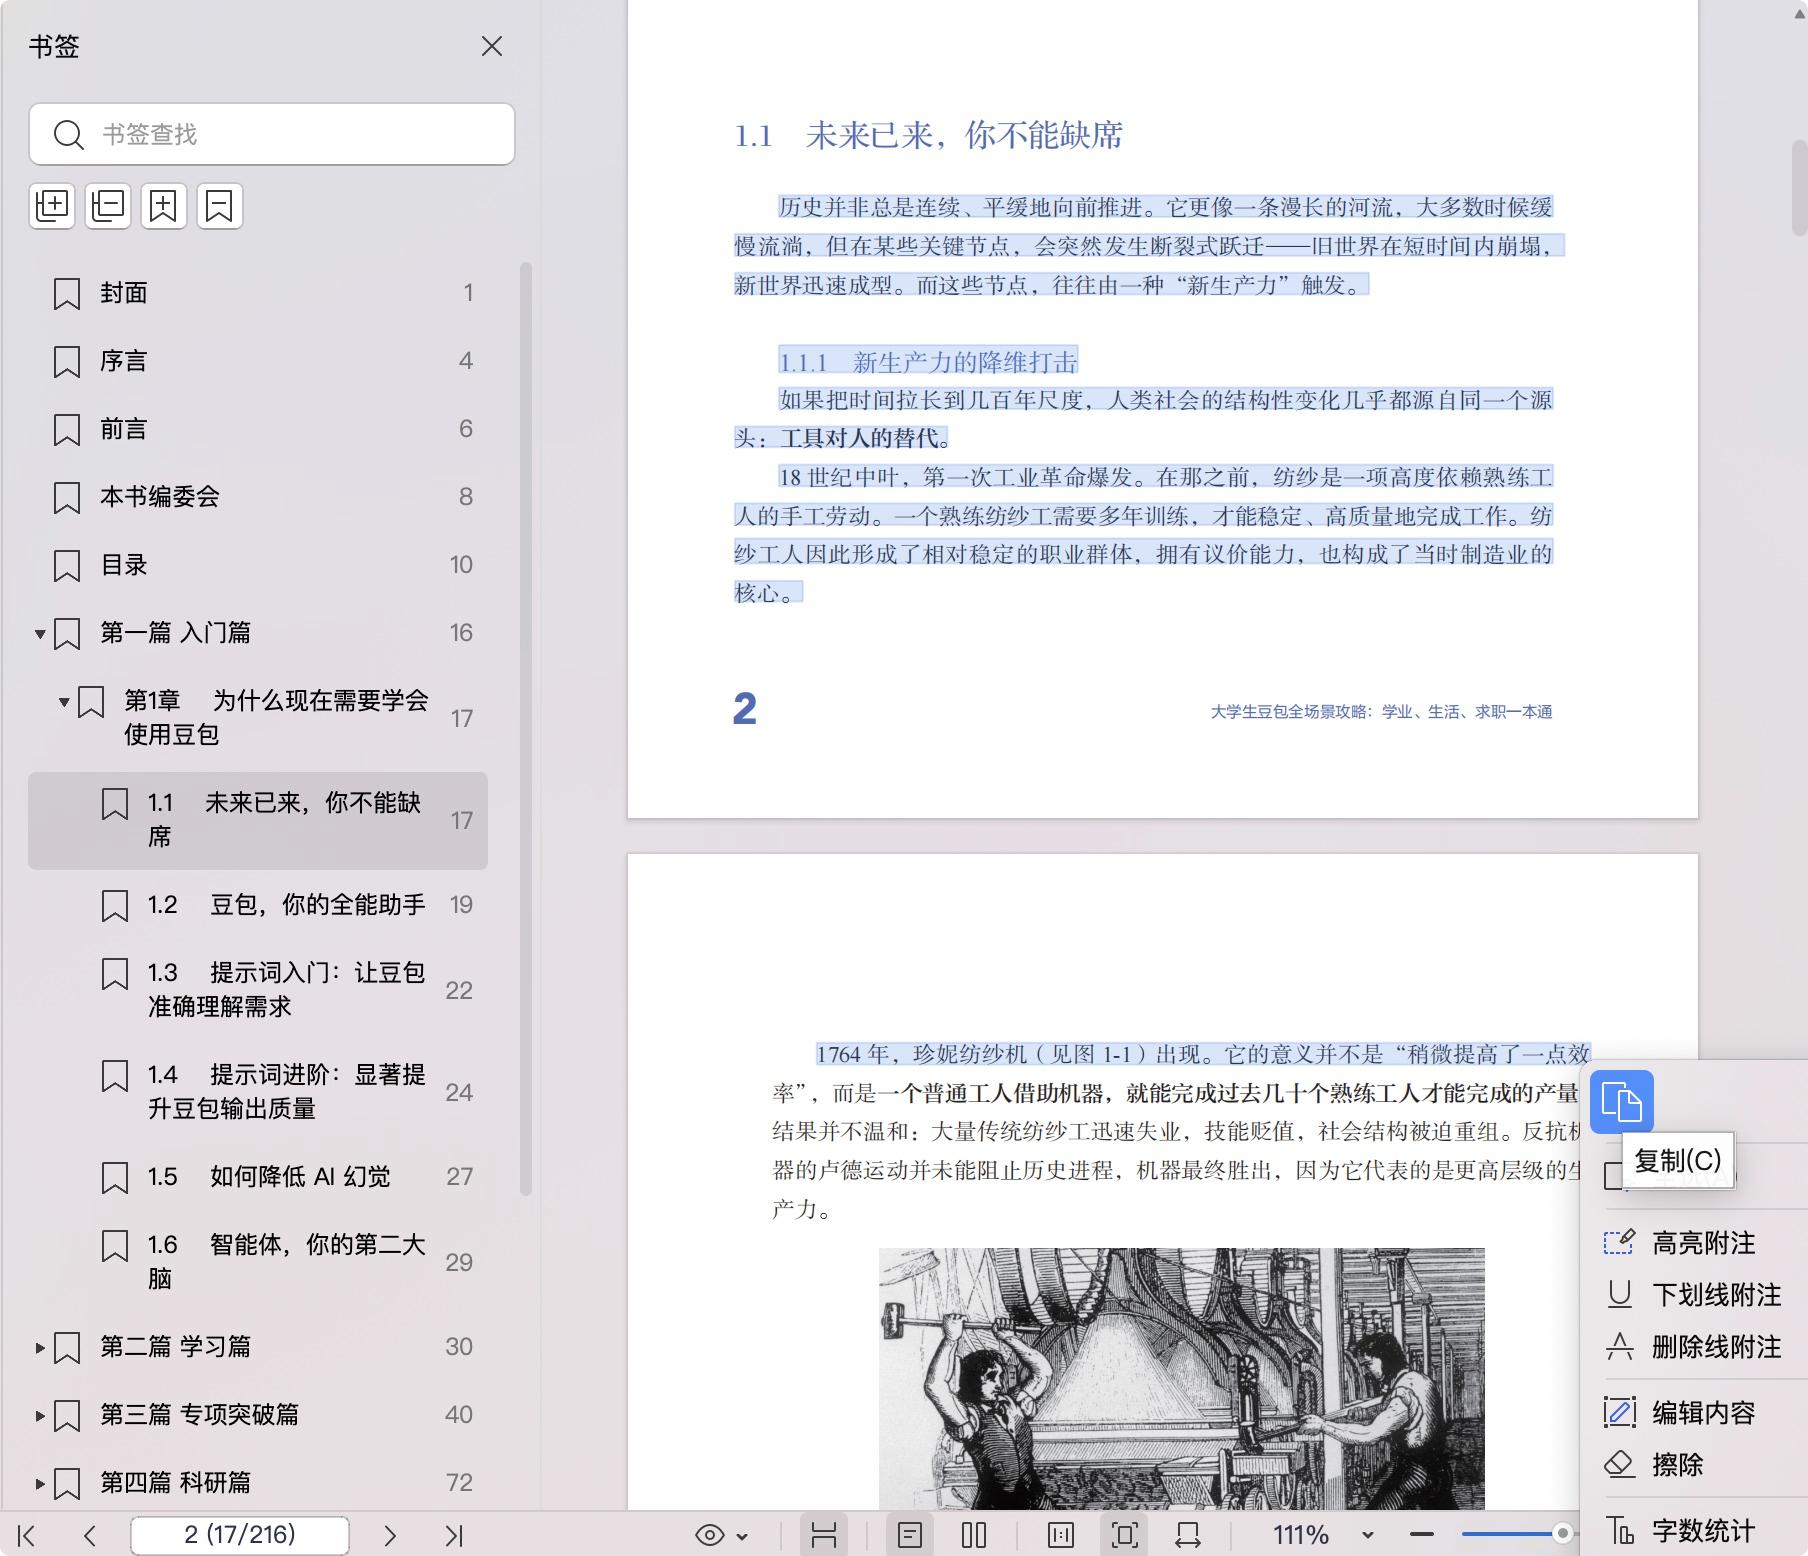Click the bookmark panel vertical scrollbar
The height and width of the screenshot is (1556, 1808).
(526, 730)
